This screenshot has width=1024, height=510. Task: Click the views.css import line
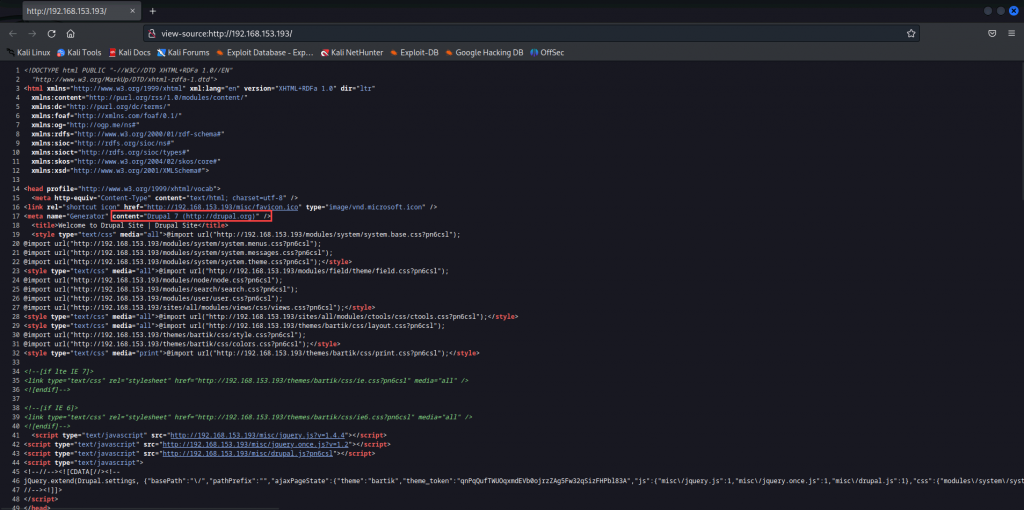click(x=199, y=307)
